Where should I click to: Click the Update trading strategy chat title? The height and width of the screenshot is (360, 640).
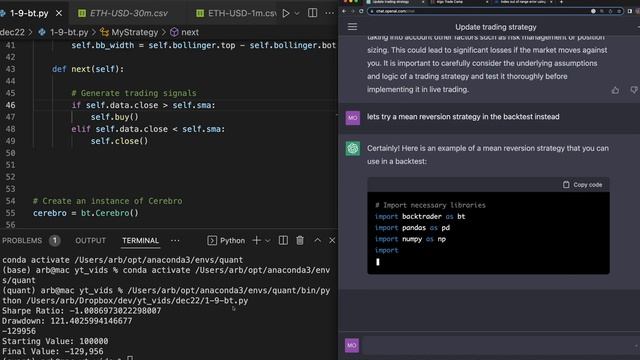[496, 27]
